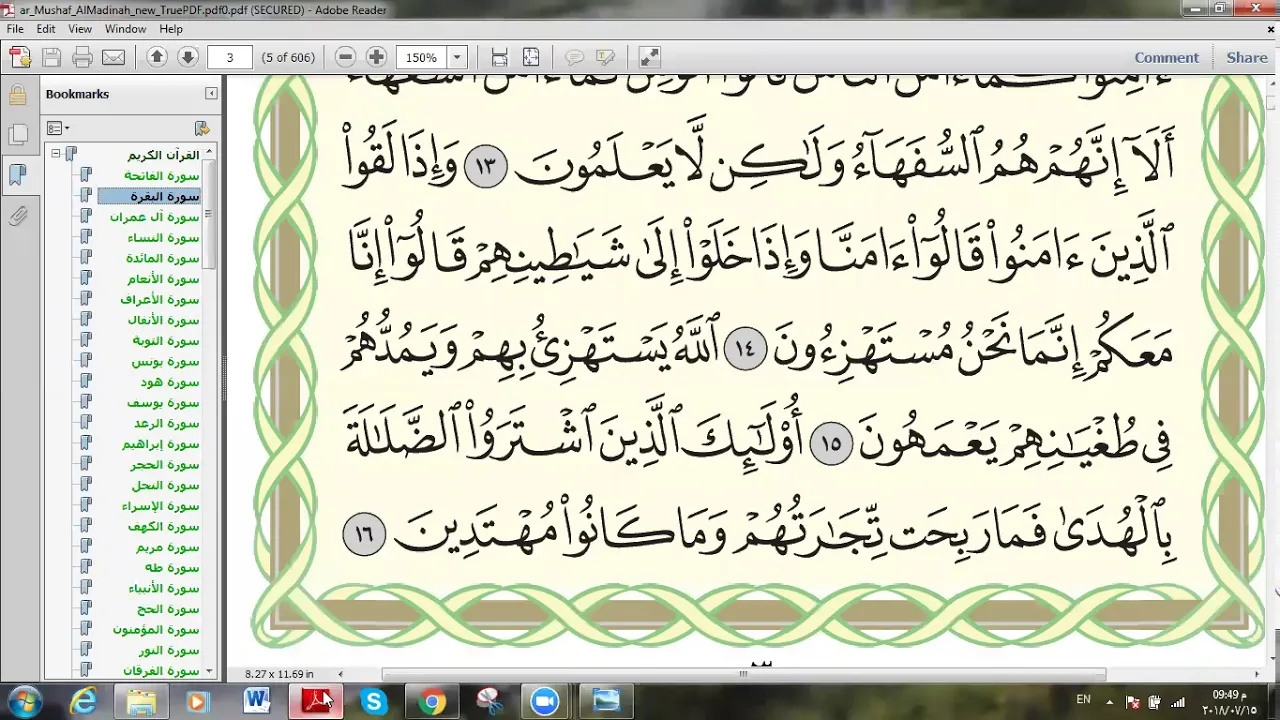Viewport: 1280px width, 720px height.
Task: Collapse the القرآن الكريم bookmark tree
Action: [x=56, y=155]
